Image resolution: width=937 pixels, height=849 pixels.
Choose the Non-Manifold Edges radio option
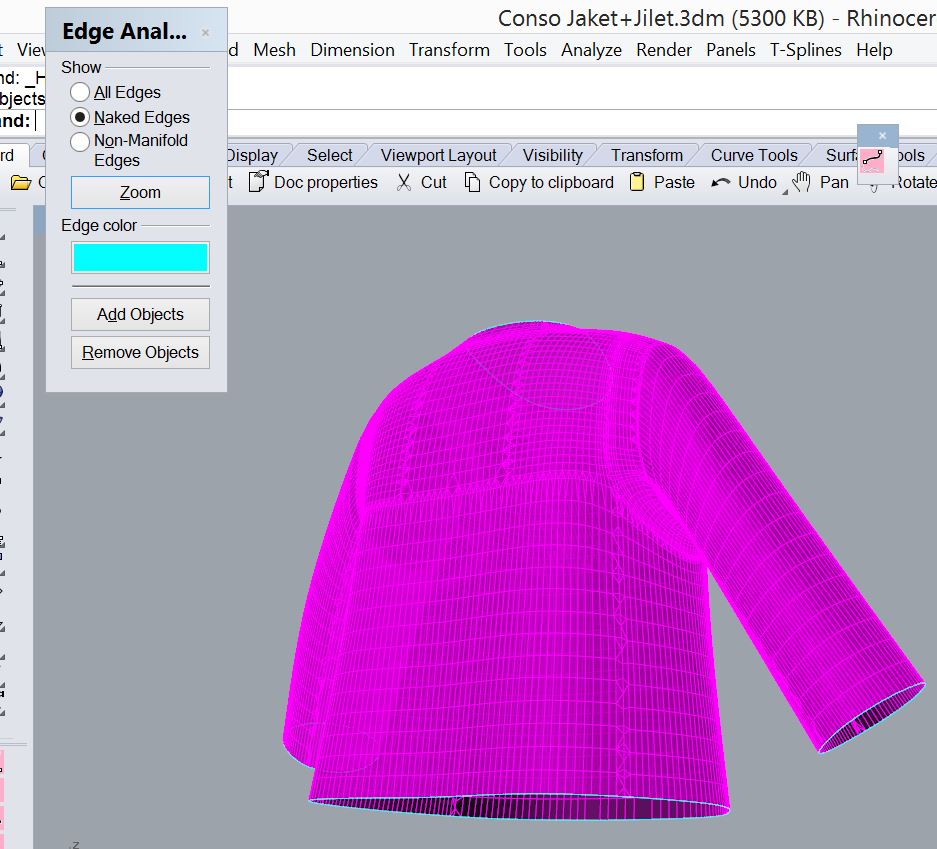80,142
